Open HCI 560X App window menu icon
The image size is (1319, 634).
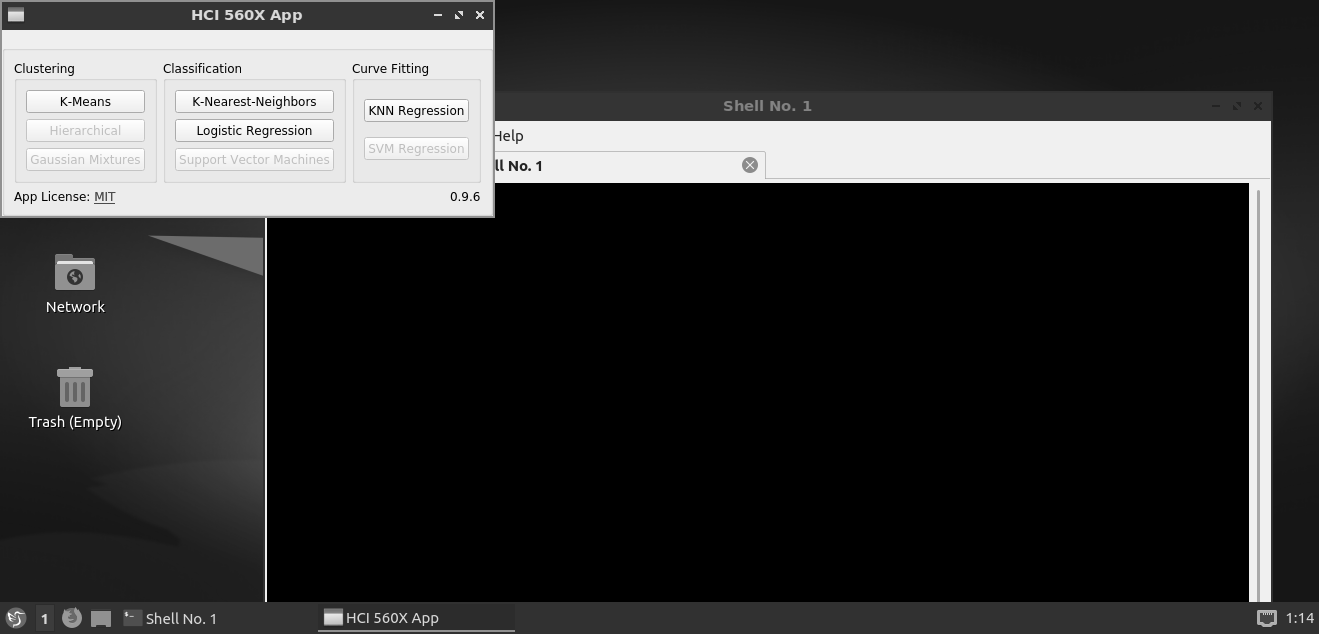tap(16, 15)
